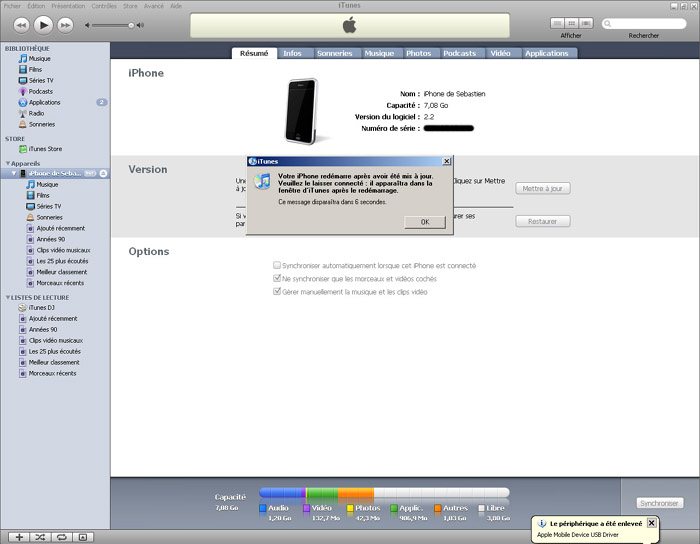Image resolution: width=700 pixels, height=544 pixels.
Task: Eject the iPhone de Sebastien device
Action: coord(103,174)
